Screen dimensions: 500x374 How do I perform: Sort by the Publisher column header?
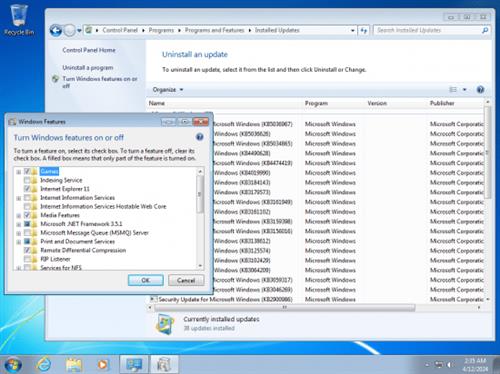pos(456,103)
